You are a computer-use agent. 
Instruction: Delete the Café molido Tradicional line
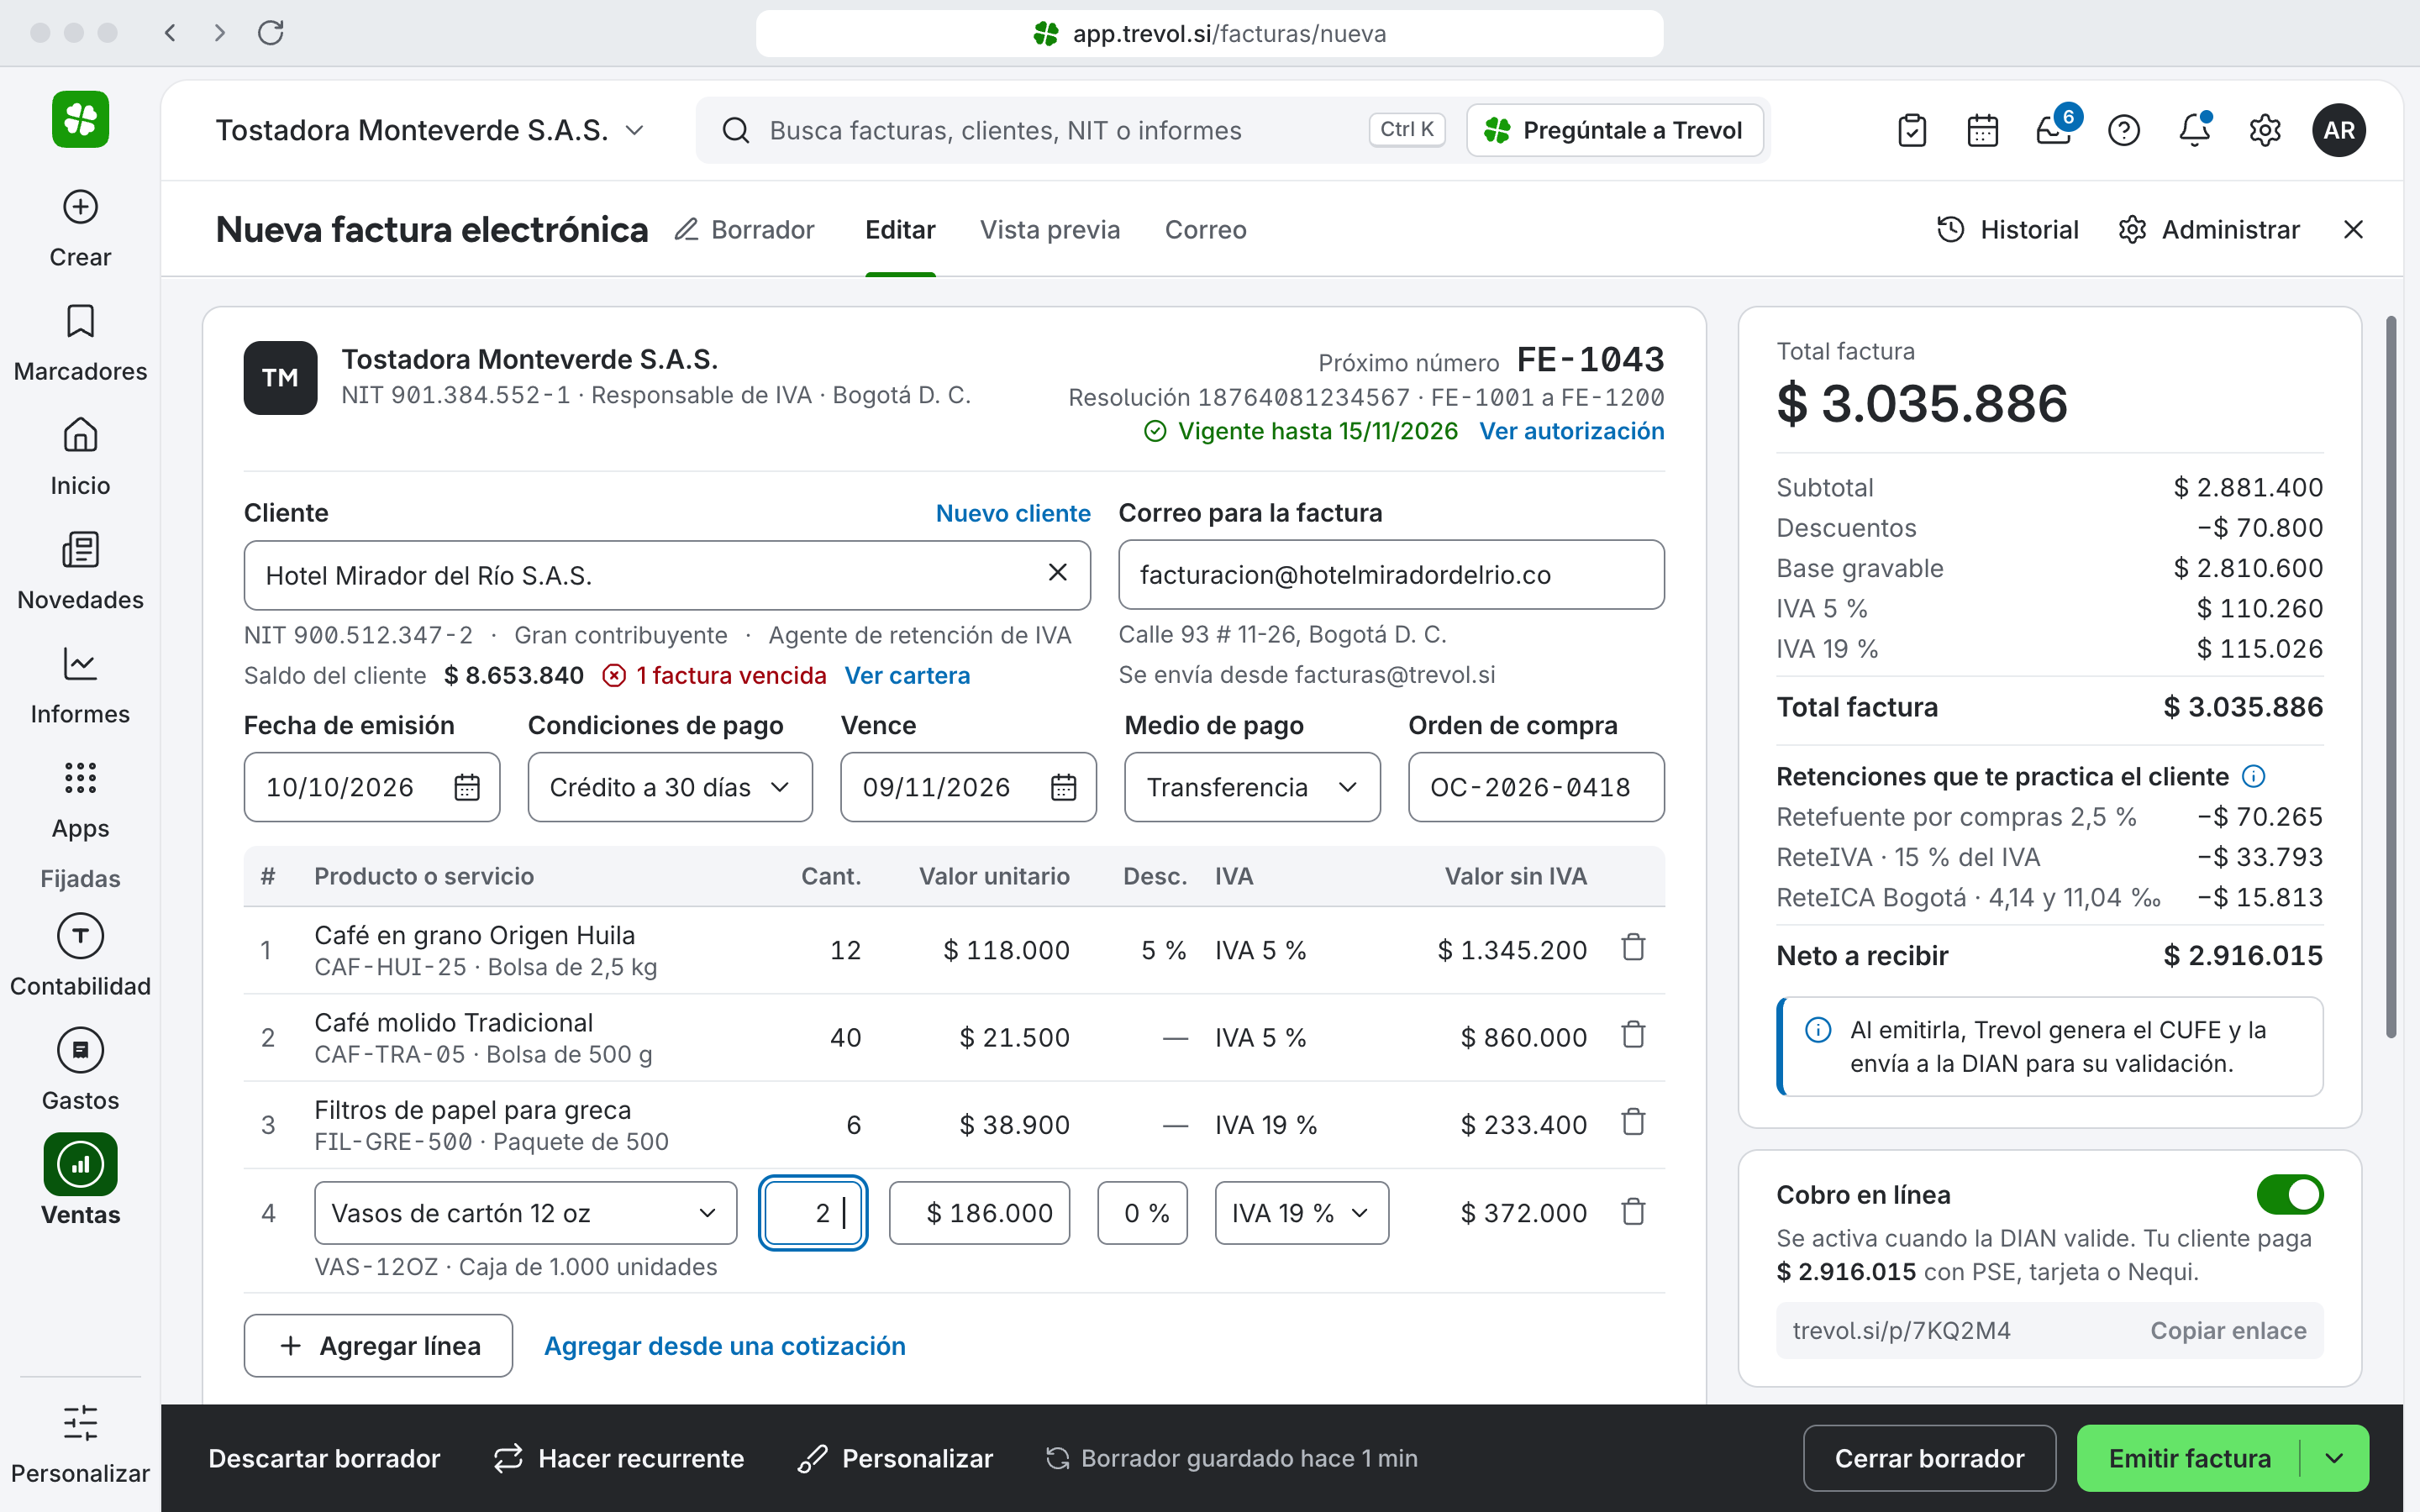point(1633,1035)
